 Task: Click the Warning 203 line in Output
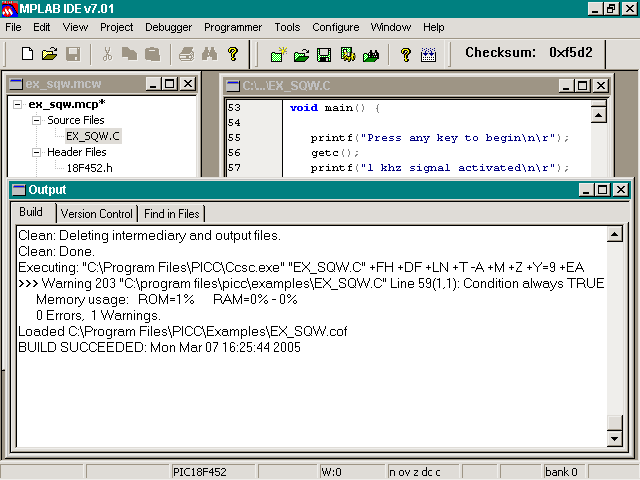tap(311, 284)
